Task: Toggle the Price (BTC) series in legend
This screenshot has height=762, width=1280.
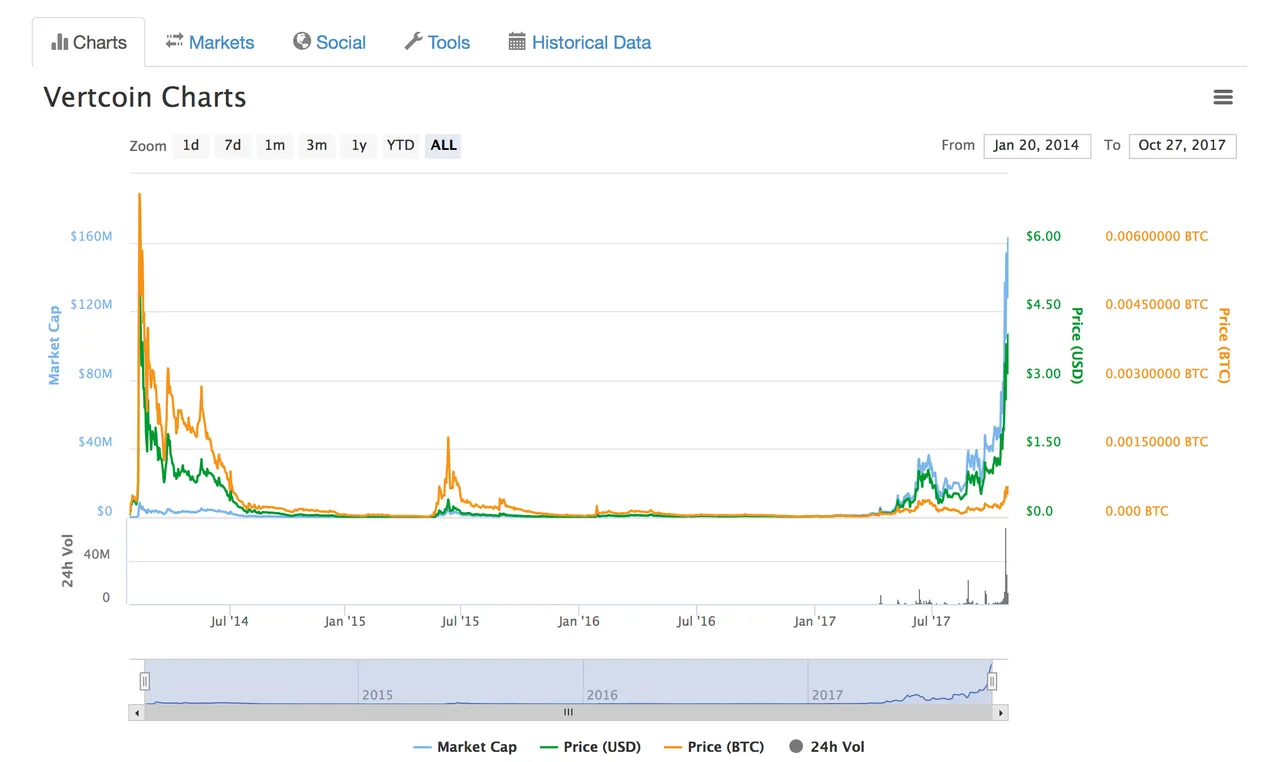Action: (715, 747)
